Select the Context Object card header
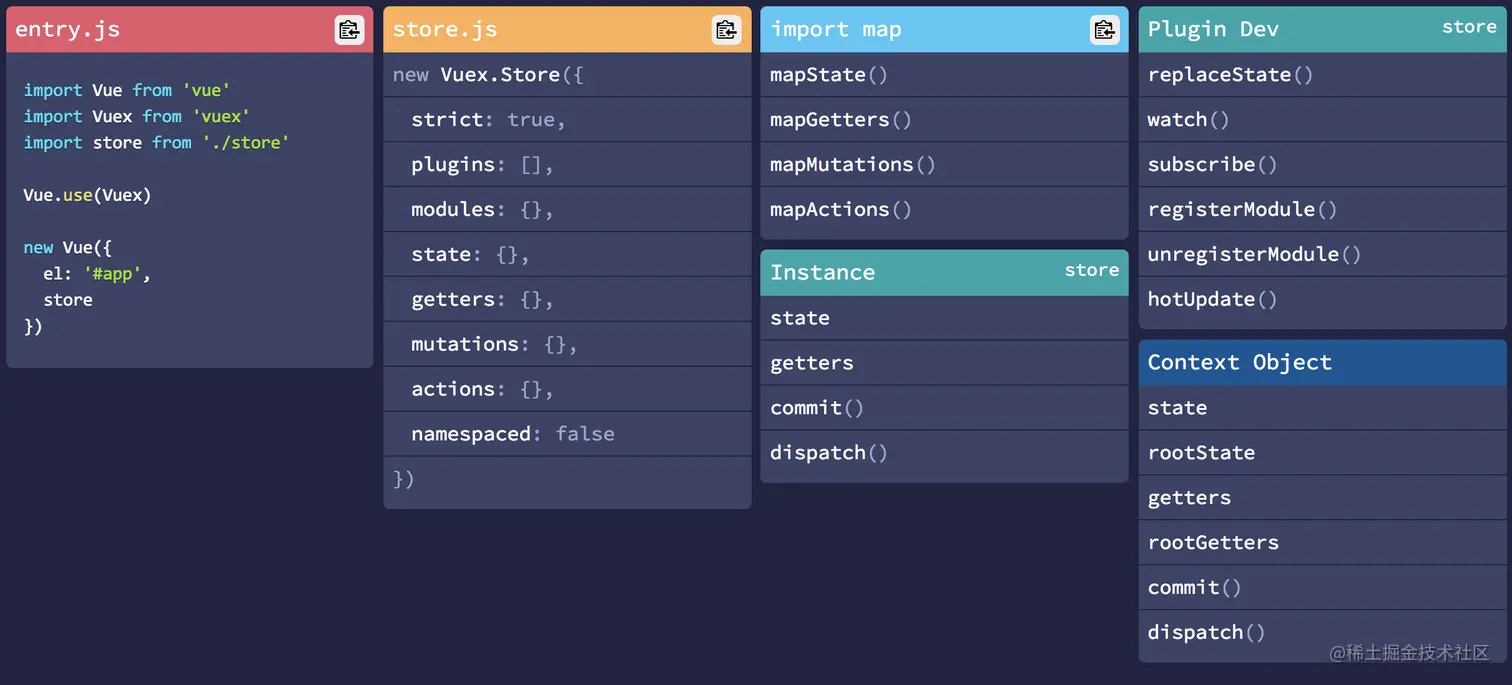 pyautogui.click(x=1322, y=362)
